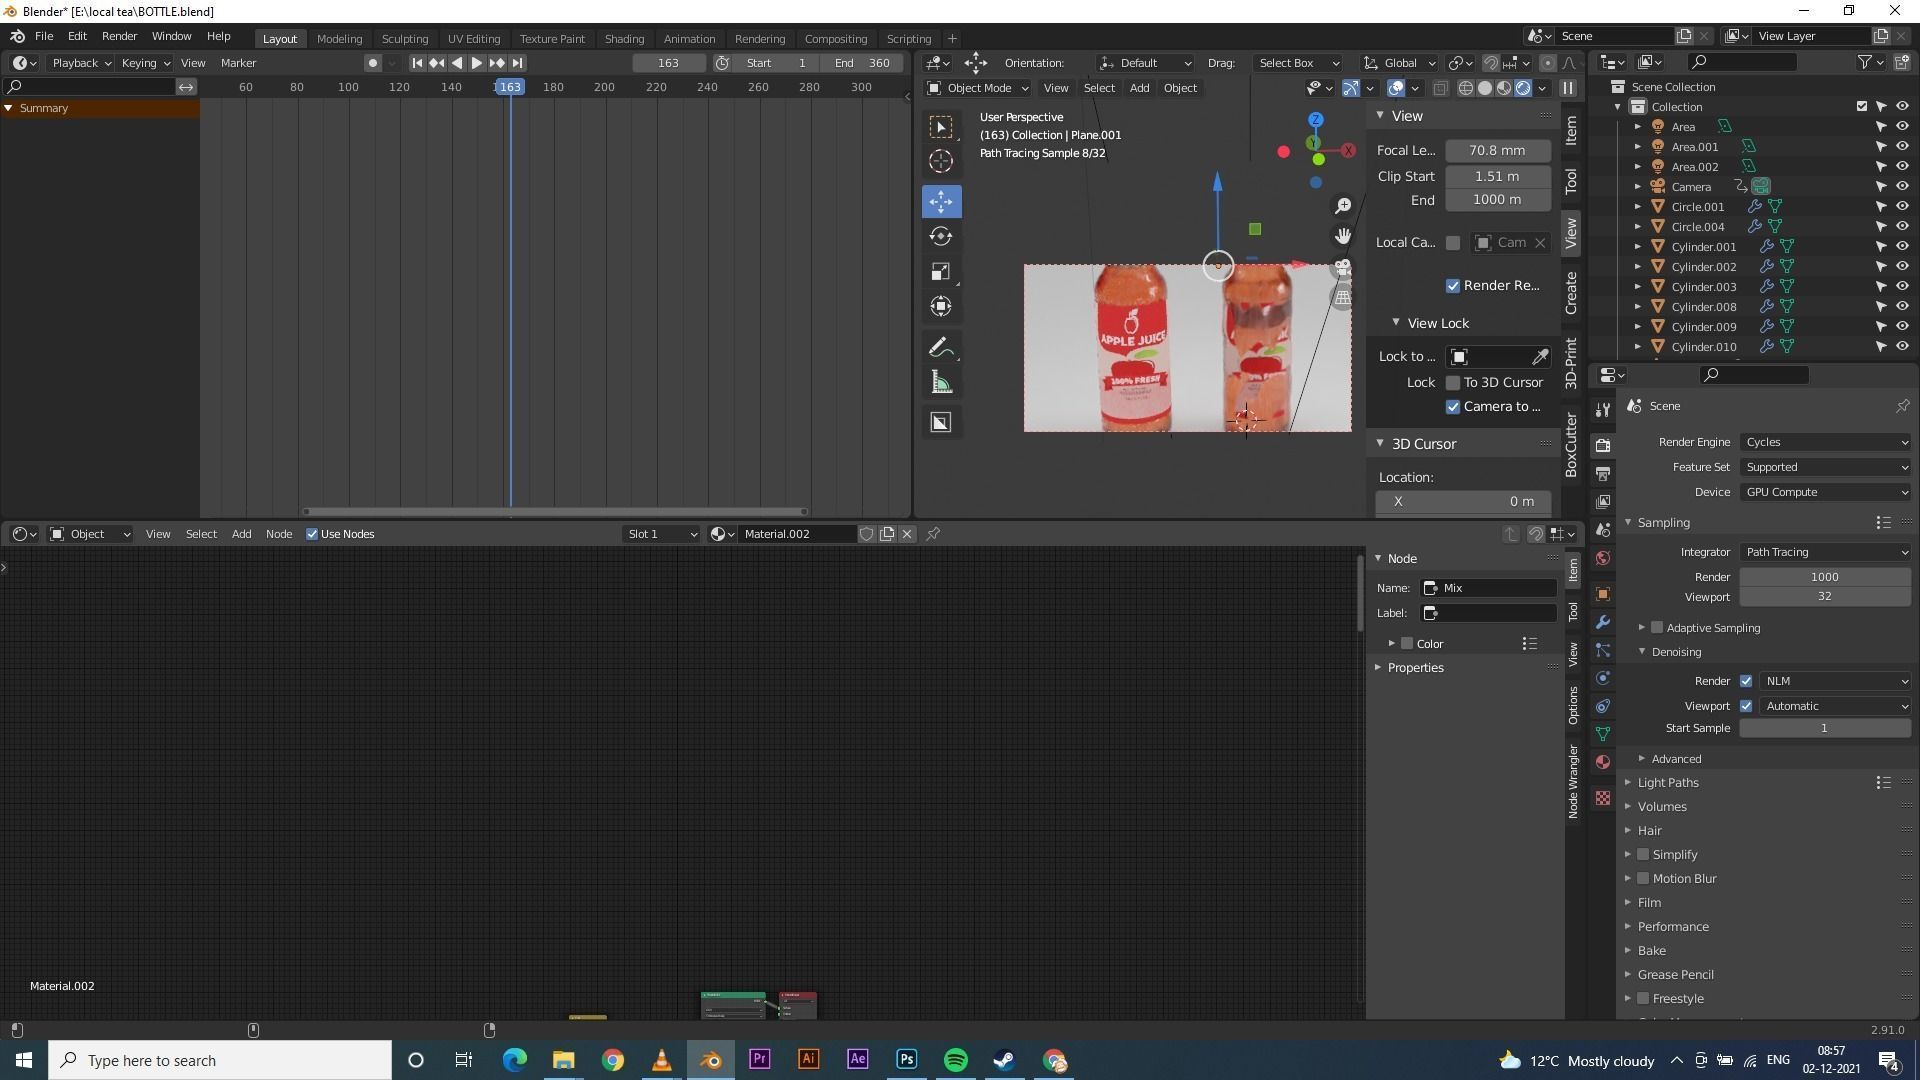Open Photoshop from the Windows taskbar

[906, 1060]
